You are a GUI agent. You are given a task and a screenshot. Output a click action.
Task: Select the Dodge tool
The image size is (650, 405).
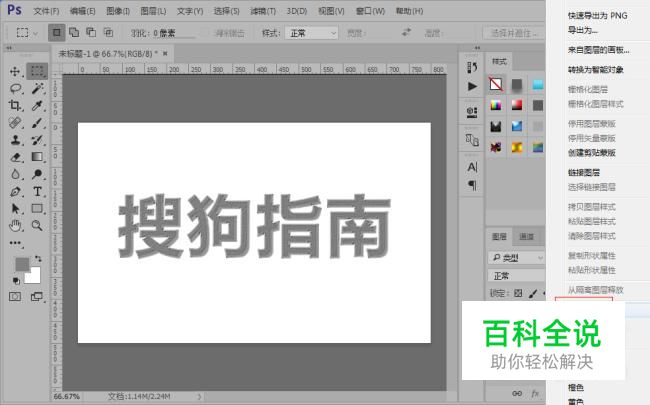point(37,174)
